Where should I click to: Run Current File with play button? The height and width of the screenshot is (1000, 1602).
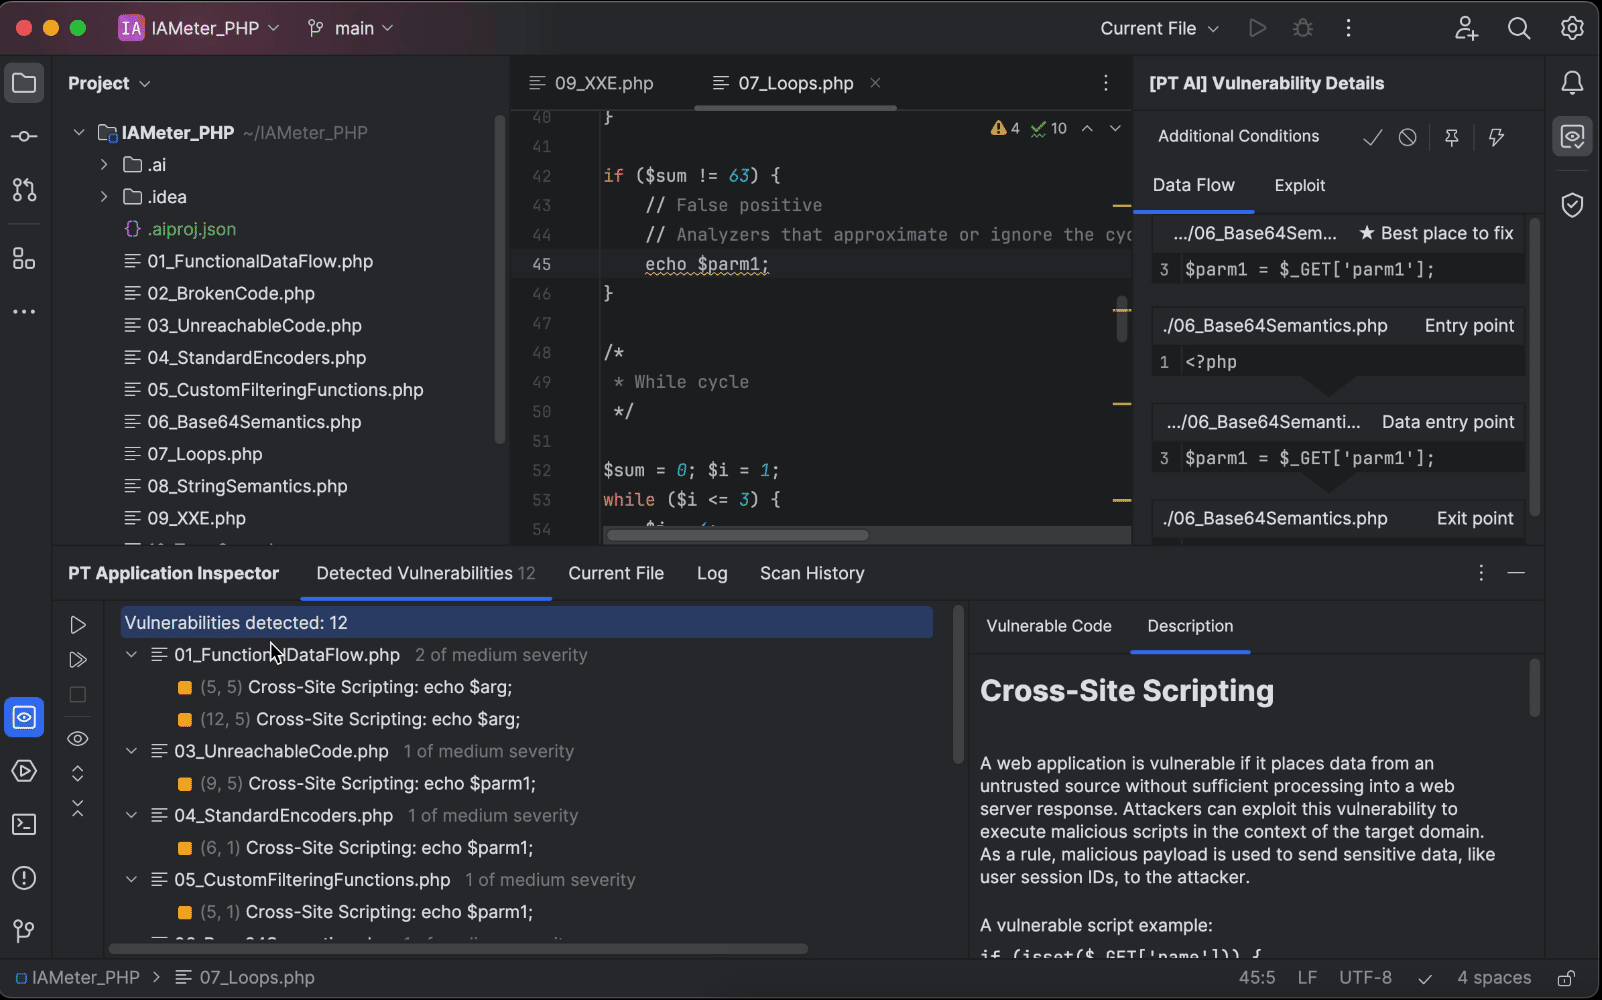[1258, 28]
